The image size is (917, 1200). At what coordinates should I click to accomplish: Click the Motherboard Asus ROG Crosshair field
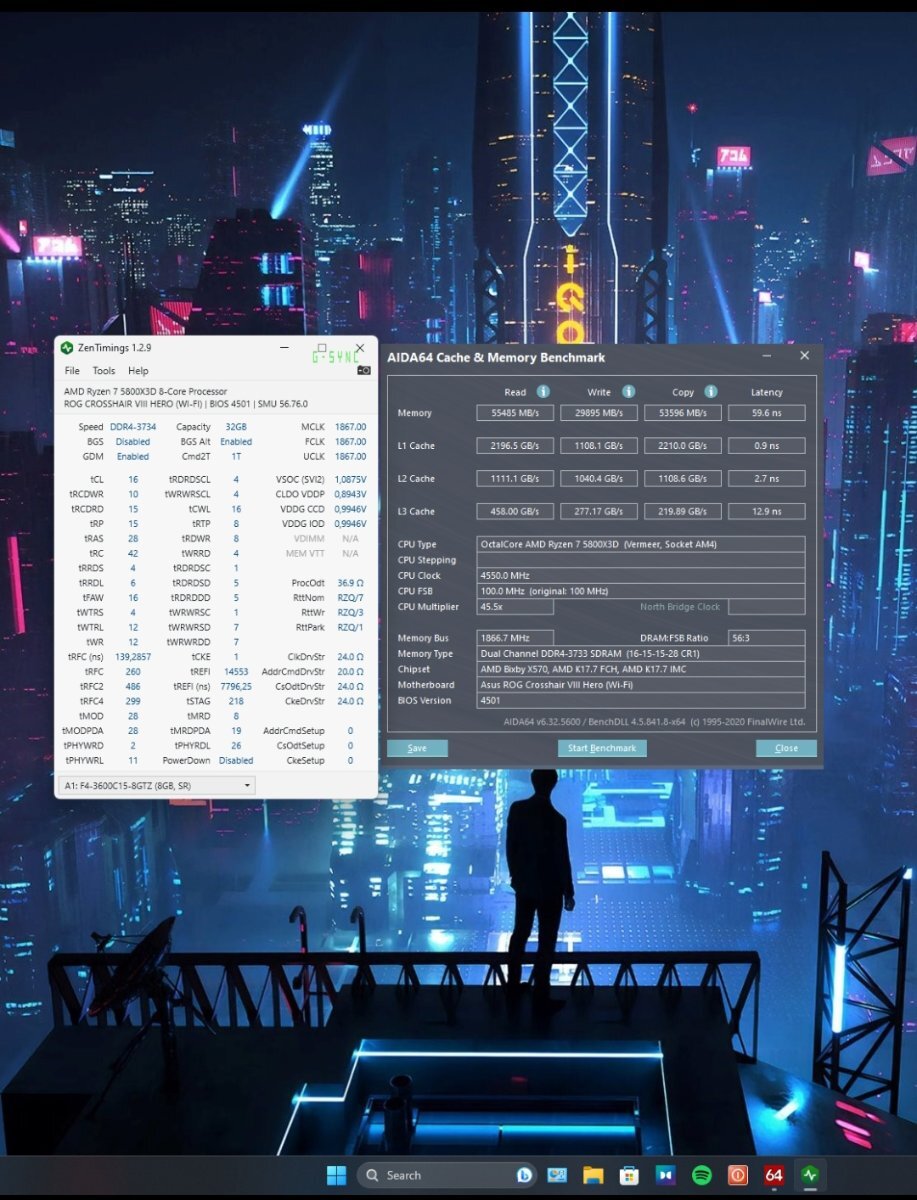tap(641, 685)
